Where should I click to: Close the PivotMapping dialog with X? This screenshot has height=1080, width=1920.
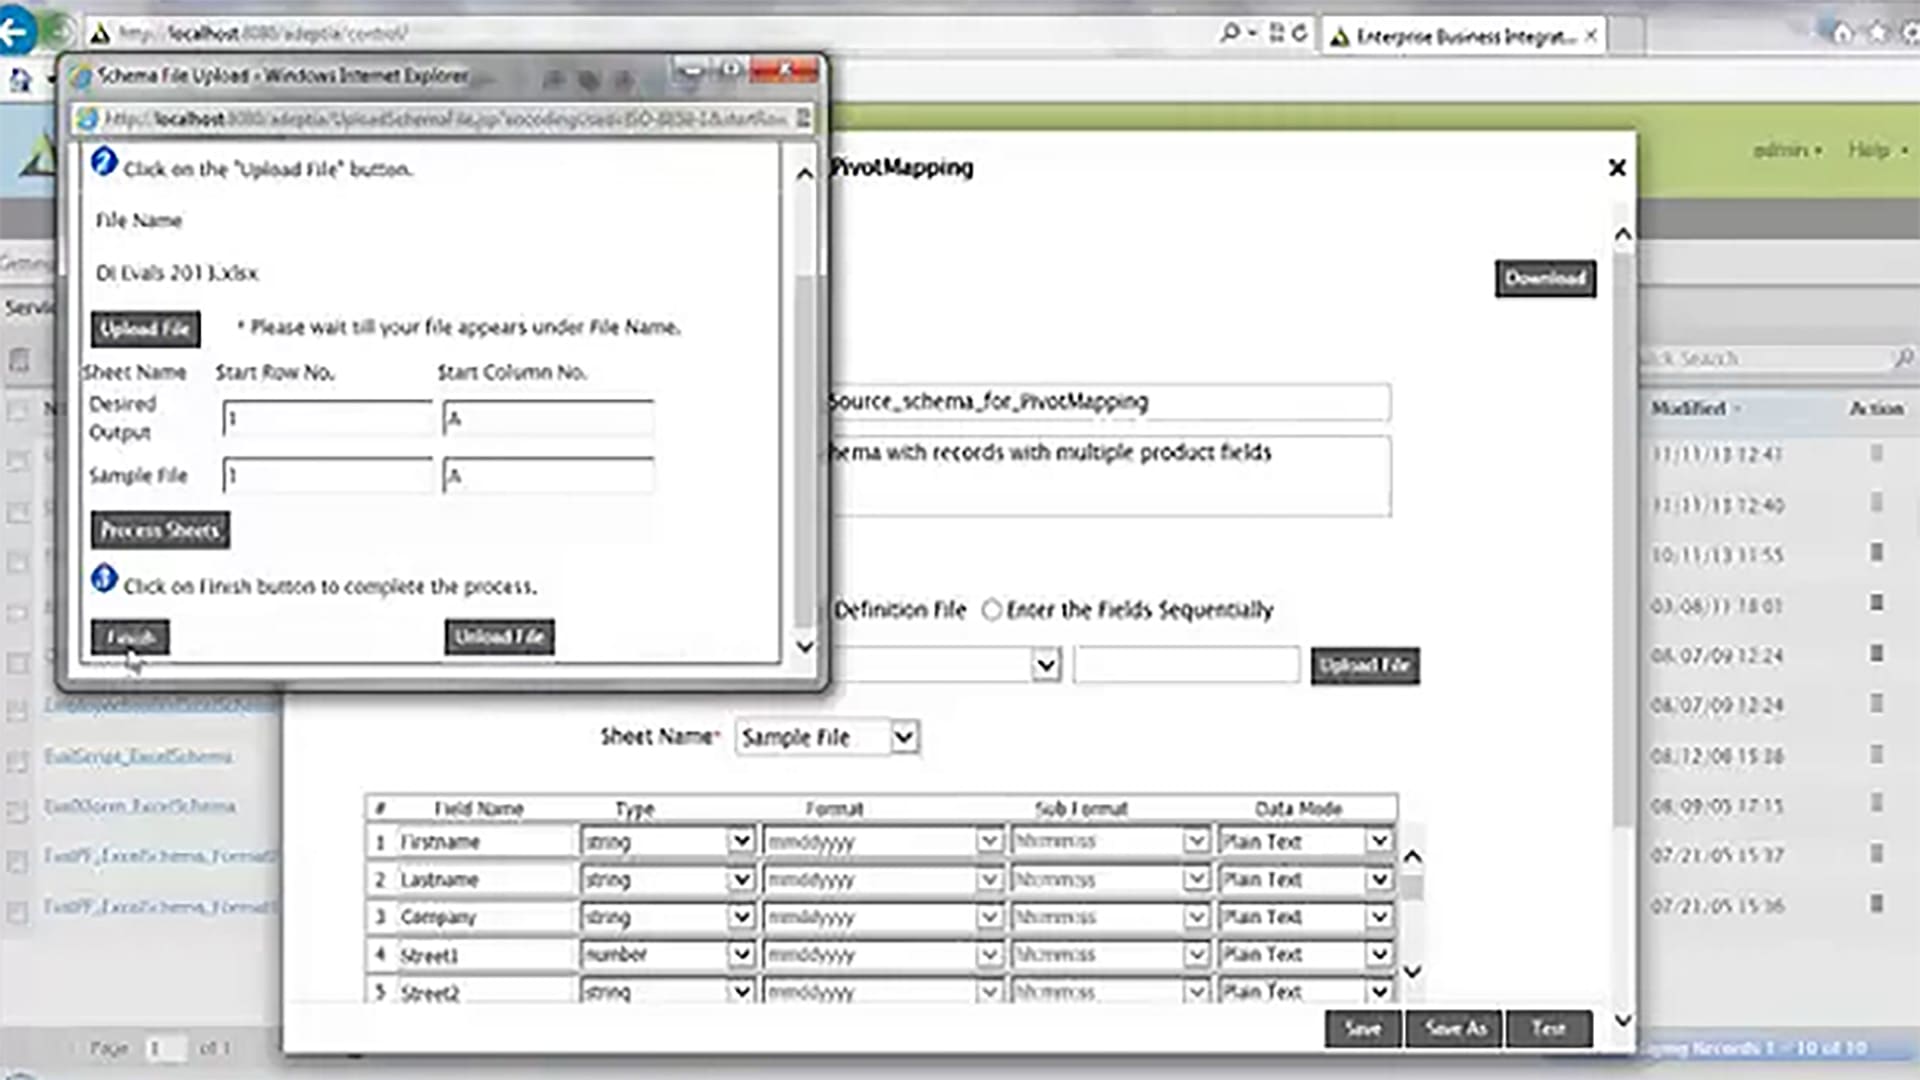1616,168
